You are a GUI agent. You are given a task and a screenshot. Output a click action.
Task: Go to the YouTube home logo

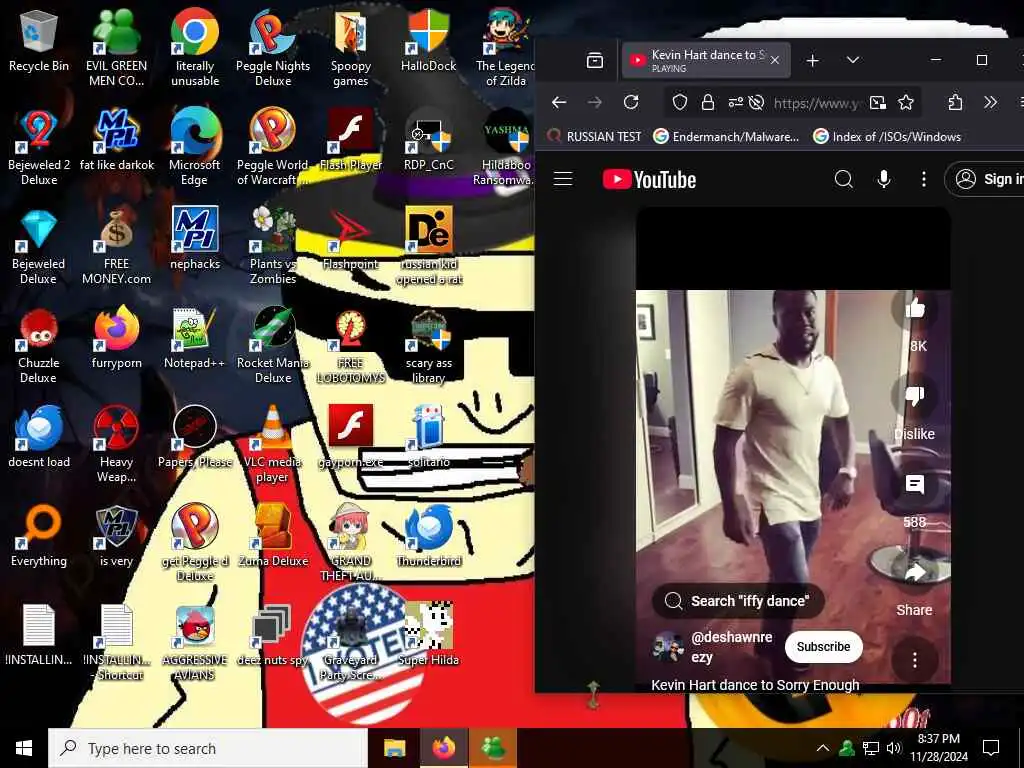point(649,179)
